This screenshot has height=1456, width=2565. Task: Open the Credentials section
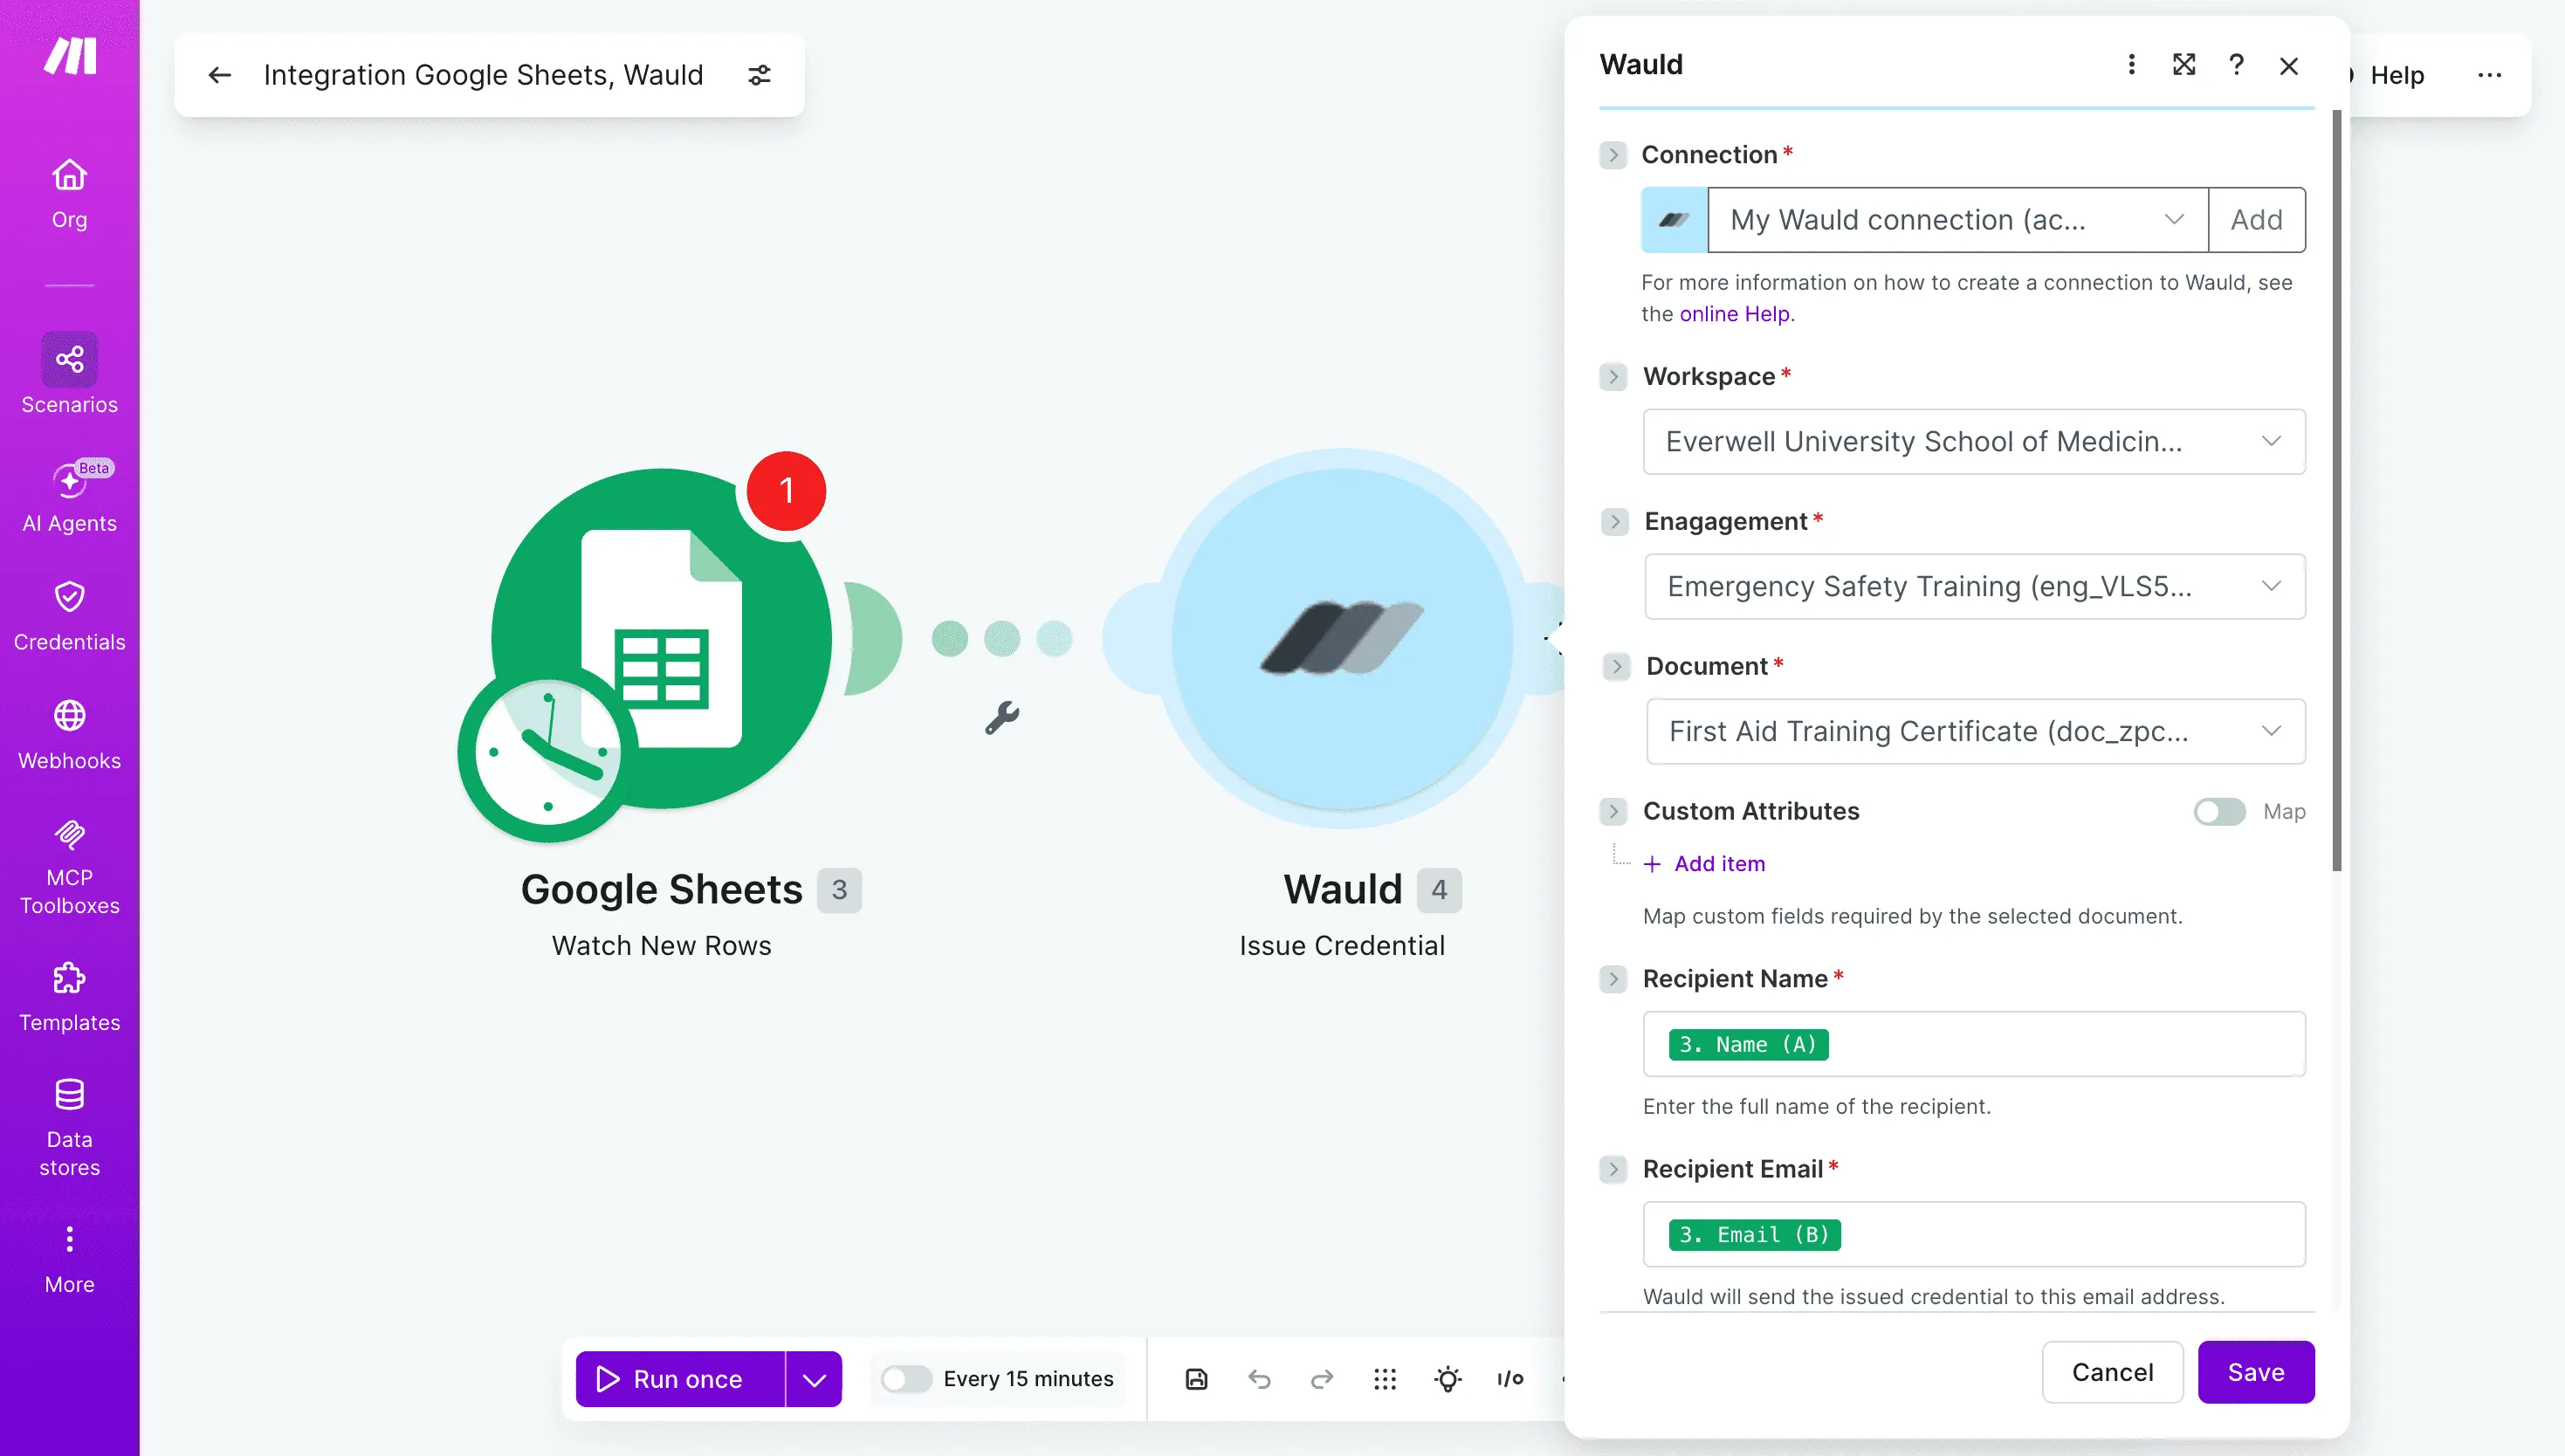[x=69, y=616]
